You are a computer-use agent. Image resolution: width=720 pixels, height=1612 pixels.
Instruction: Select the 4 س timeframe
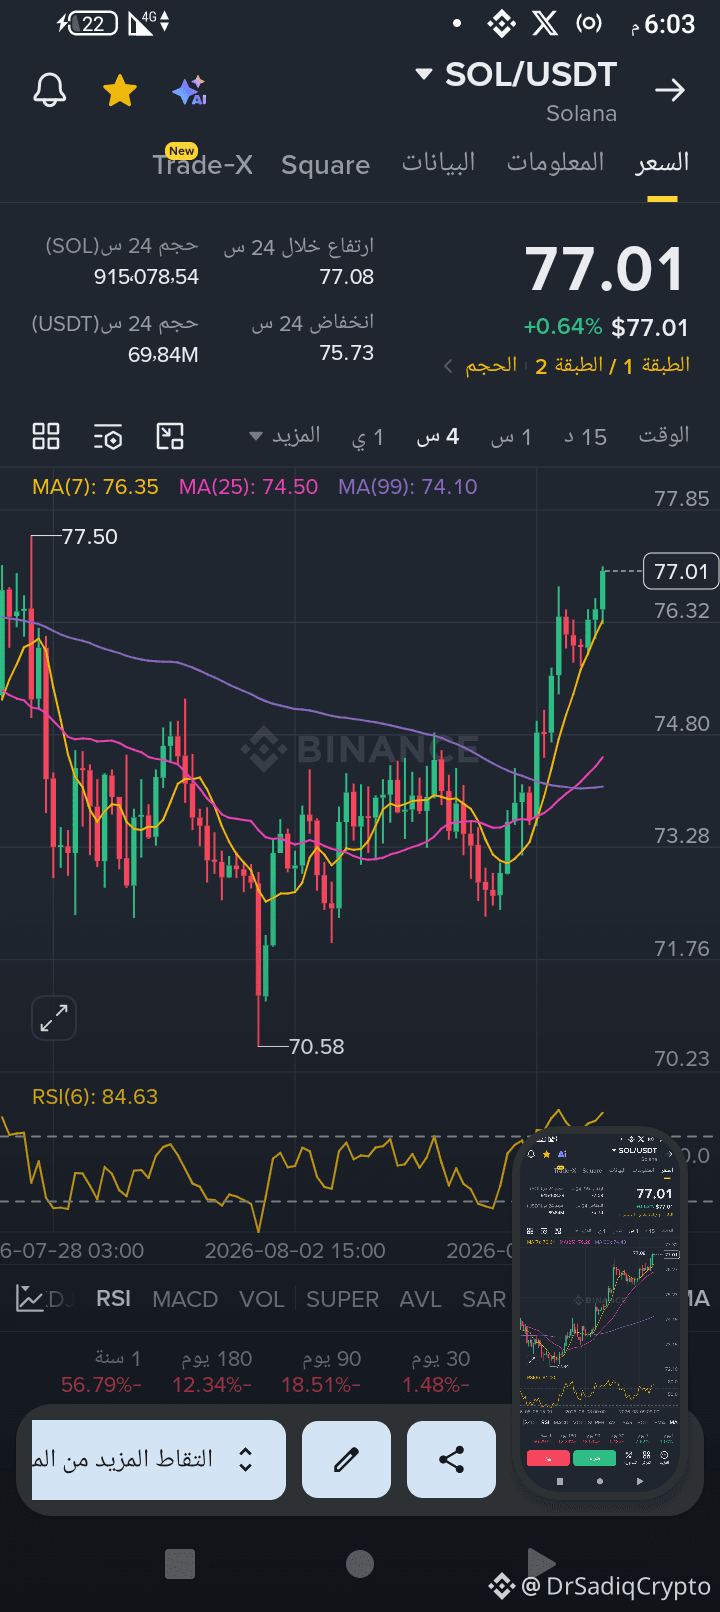click(x=438, y=437)
